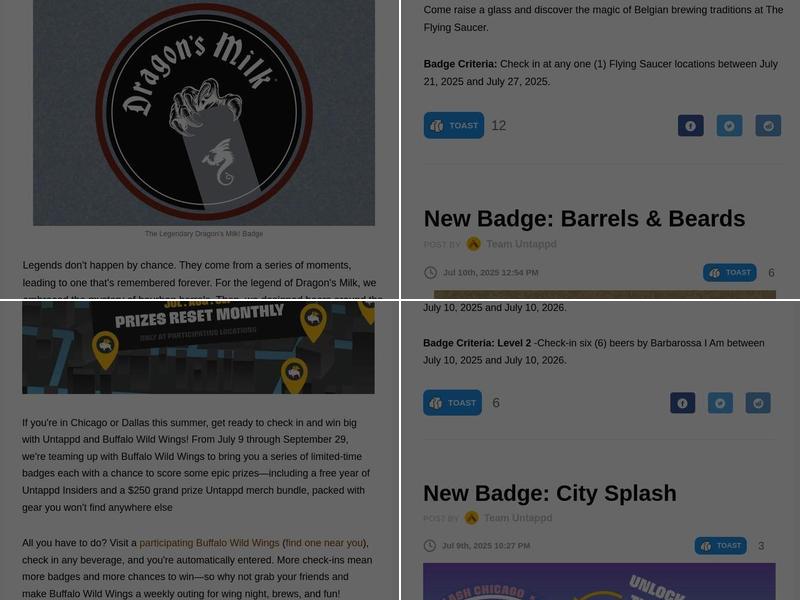Follow the 'find one near you' link
The width and height of the screenshot is (800, 600).
[324, 543]
